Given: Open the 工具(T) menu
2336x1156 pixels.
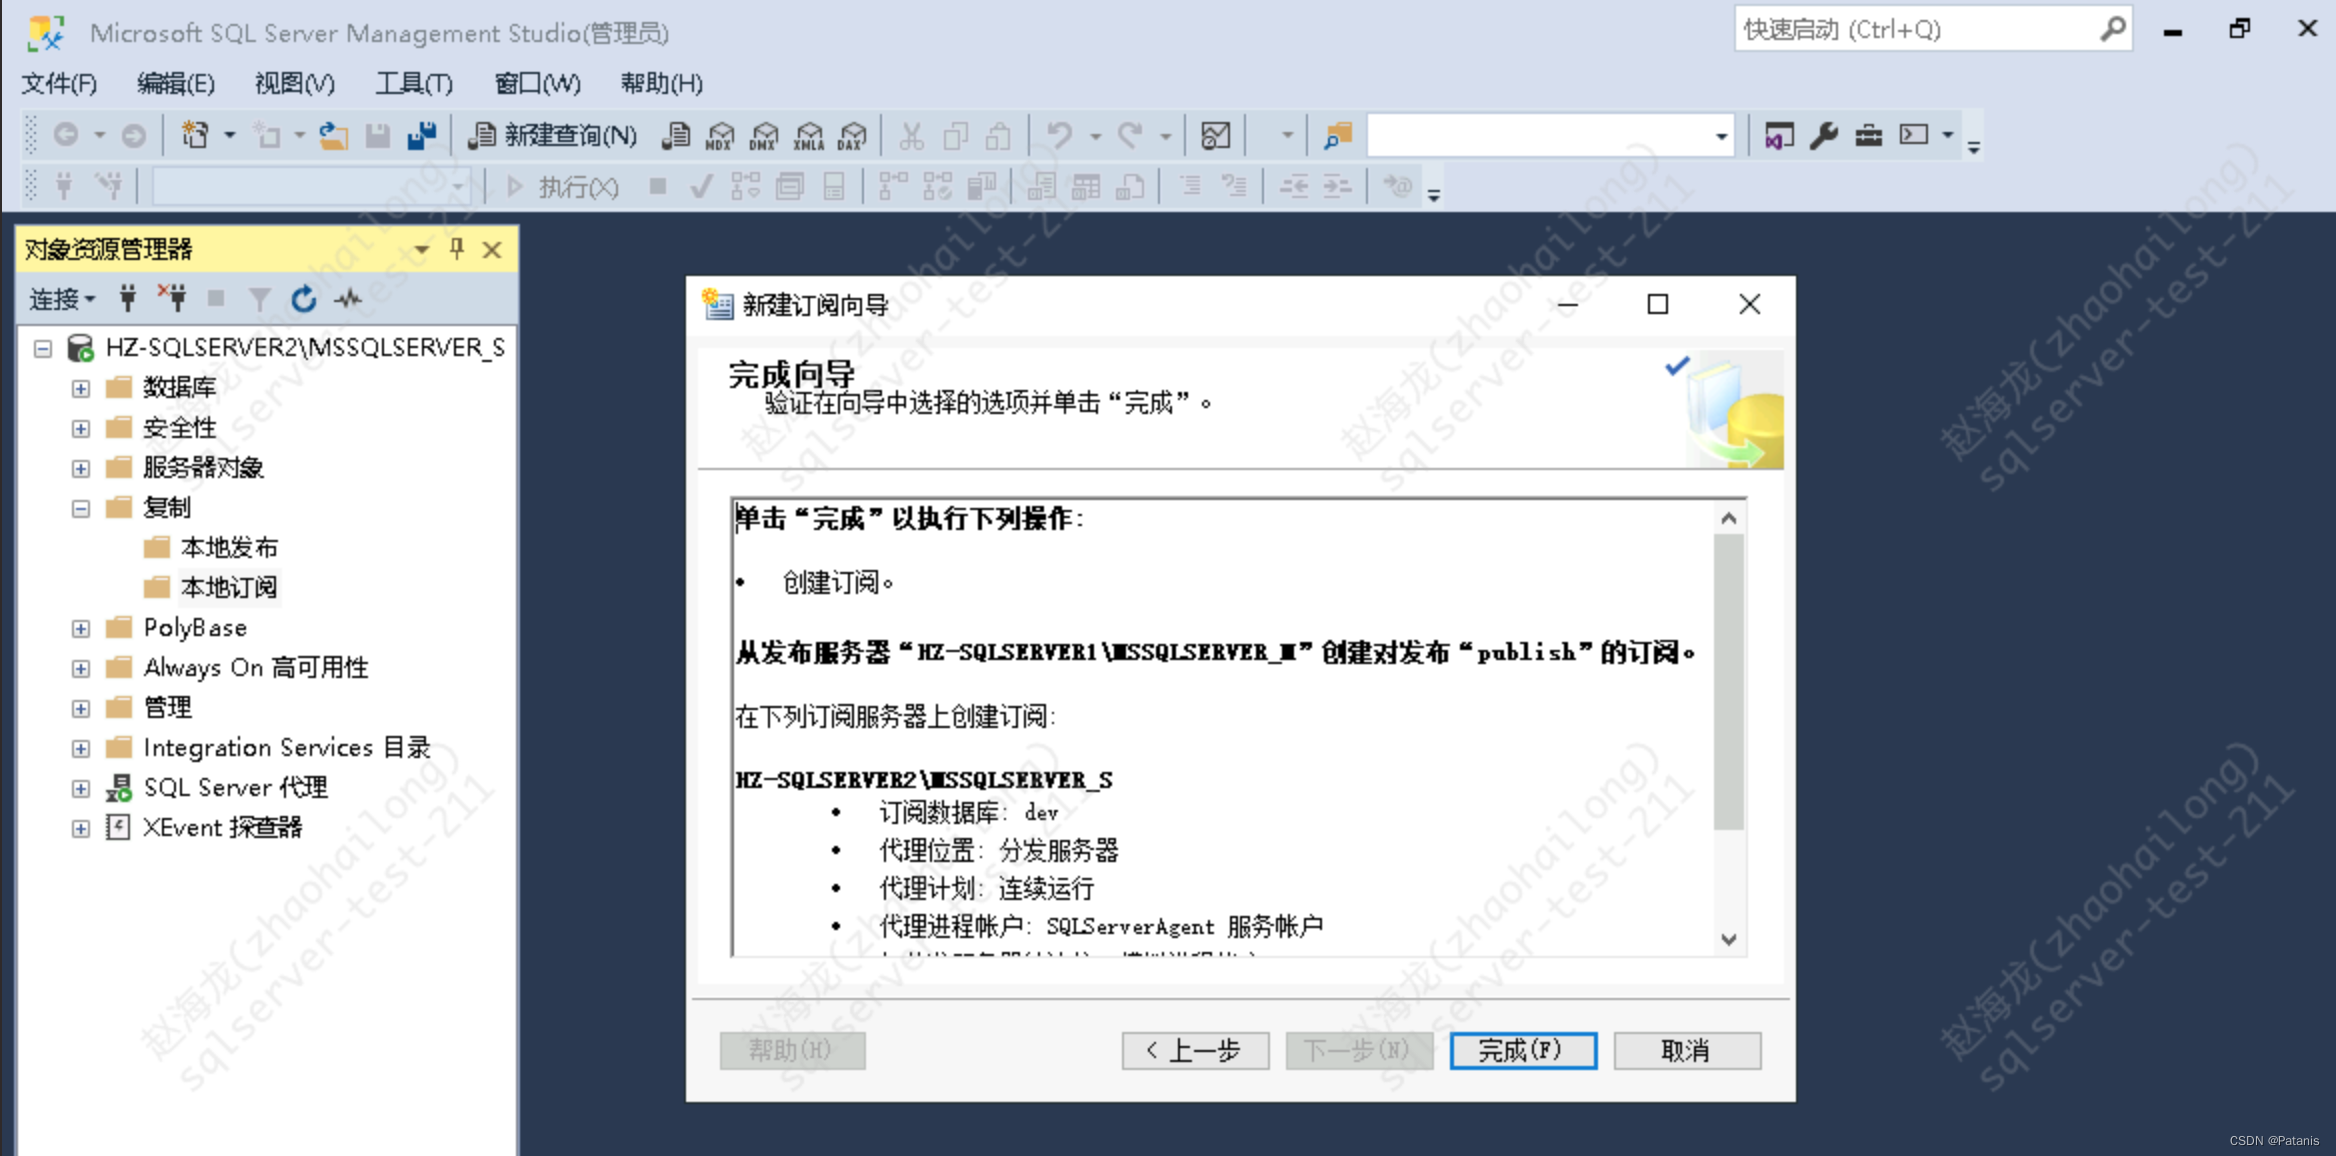Looking at the screenshot, I should [x=413, y=83].
